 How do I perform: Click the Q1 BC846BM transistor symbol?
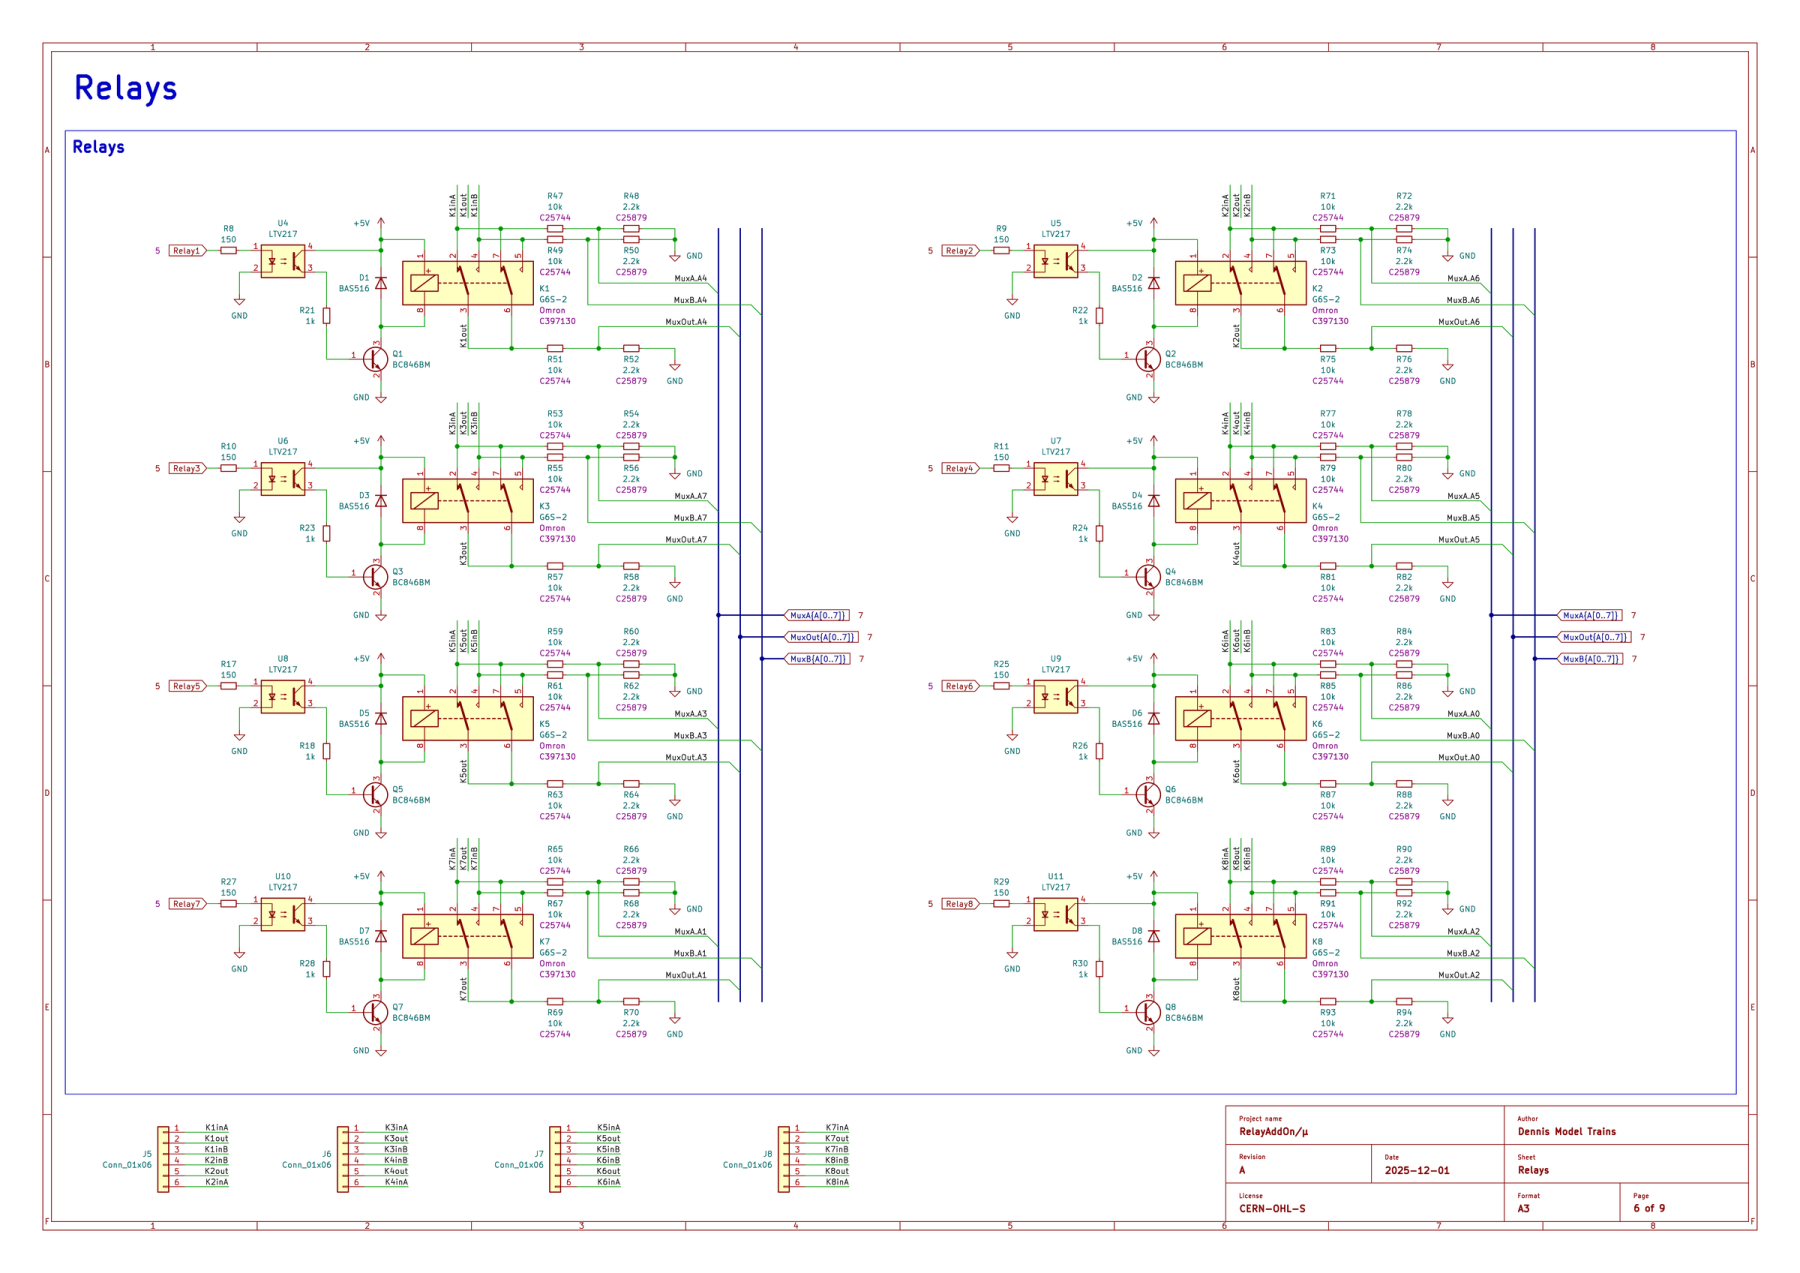pos(375,358)
